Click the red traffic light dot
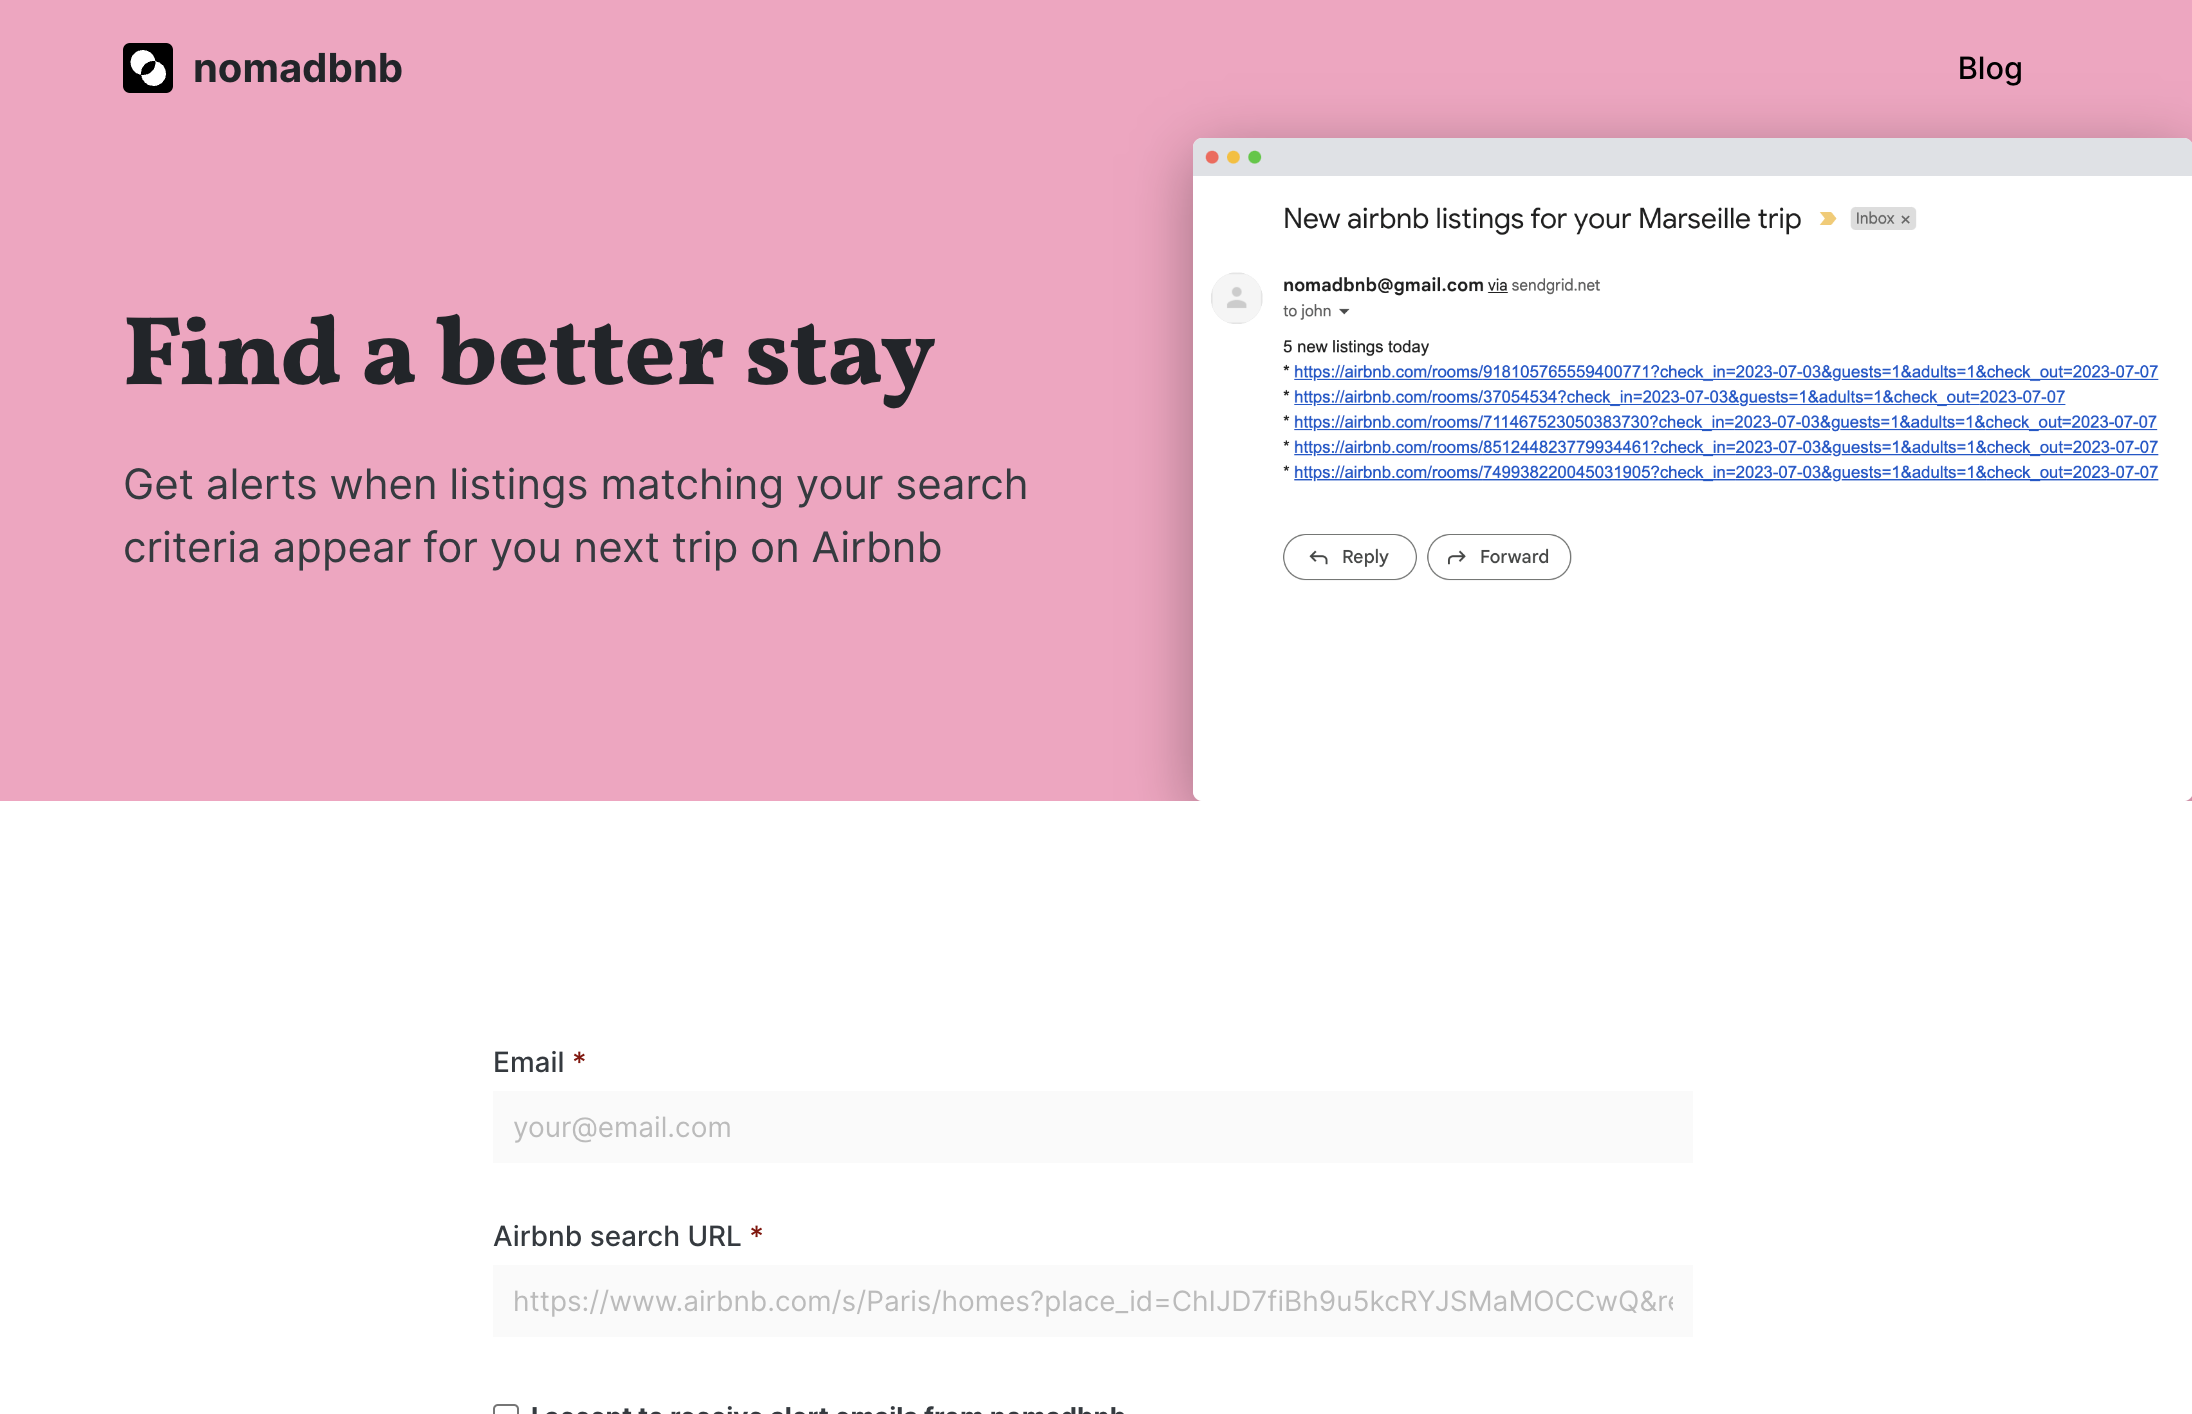The width and height of the screenshot is (2192, 1414). 1211,157
